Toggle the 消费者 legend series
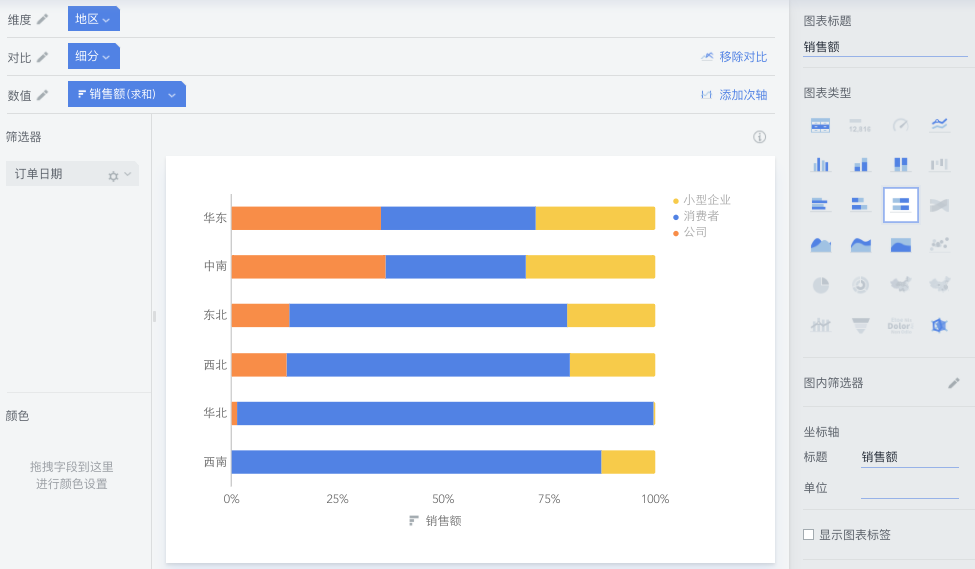This screenshot has height=569, width=975. coord(696,216)
